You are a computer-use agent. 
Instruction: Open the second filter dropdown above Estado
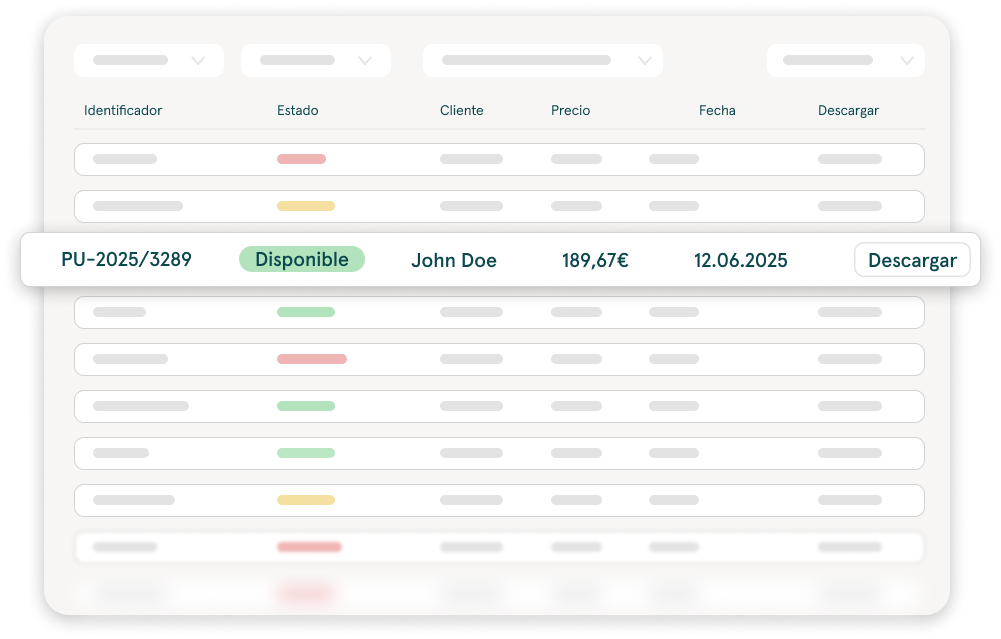coord(316,61)
